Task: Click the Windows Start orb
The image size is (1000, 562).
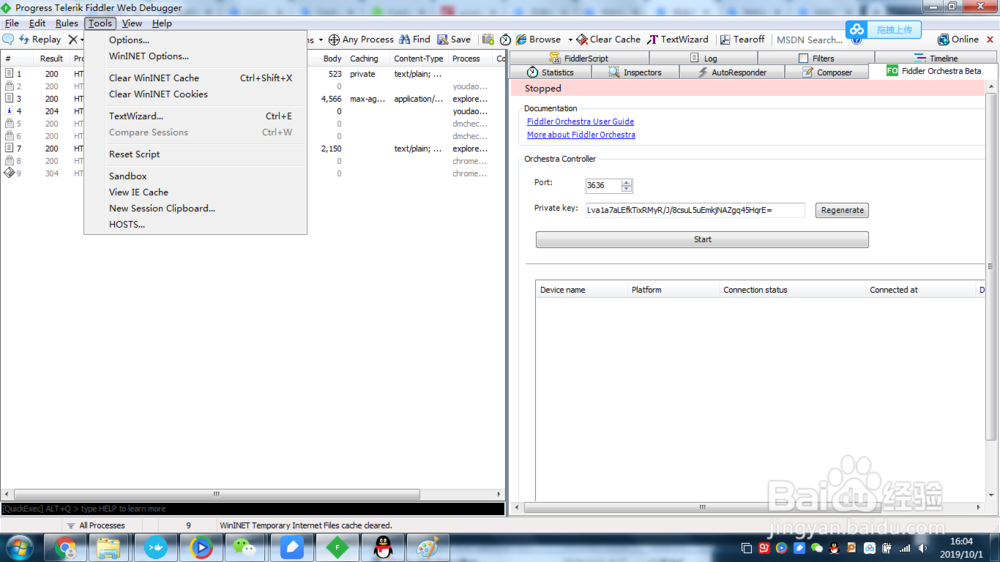Action: pyautogui.click(x=20, y=548)
